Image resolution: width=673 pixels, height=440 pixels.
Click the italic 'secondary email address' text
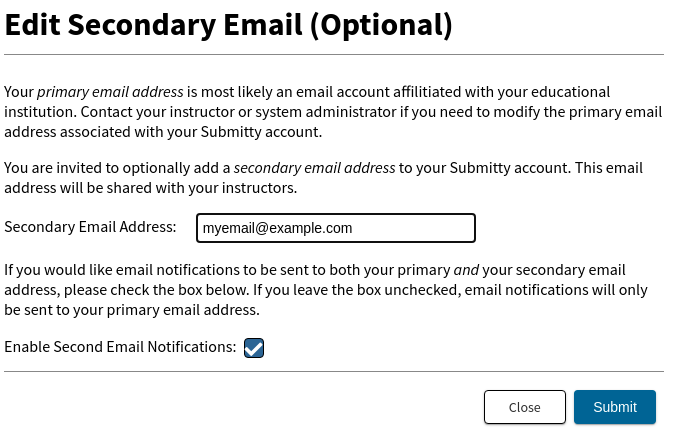click(x=314, y=168)
